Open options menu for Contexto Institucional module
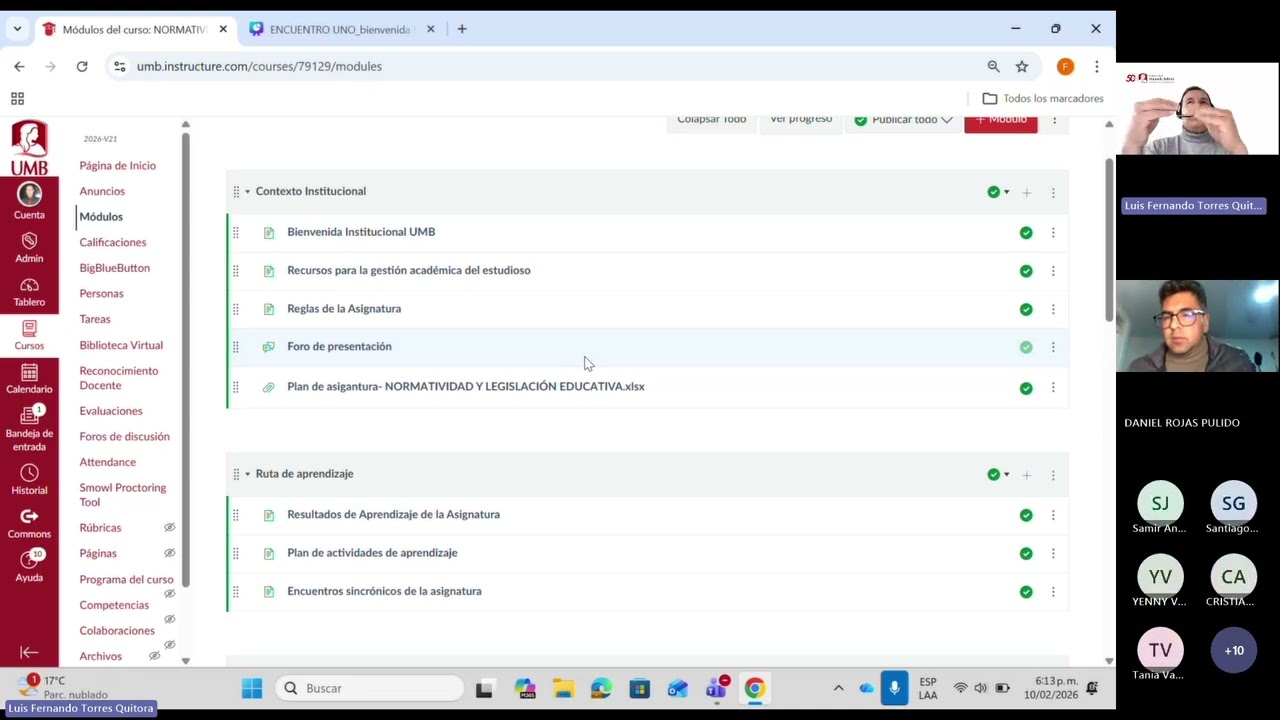Screen dimensions: 1280x720 coord(1053,192)
